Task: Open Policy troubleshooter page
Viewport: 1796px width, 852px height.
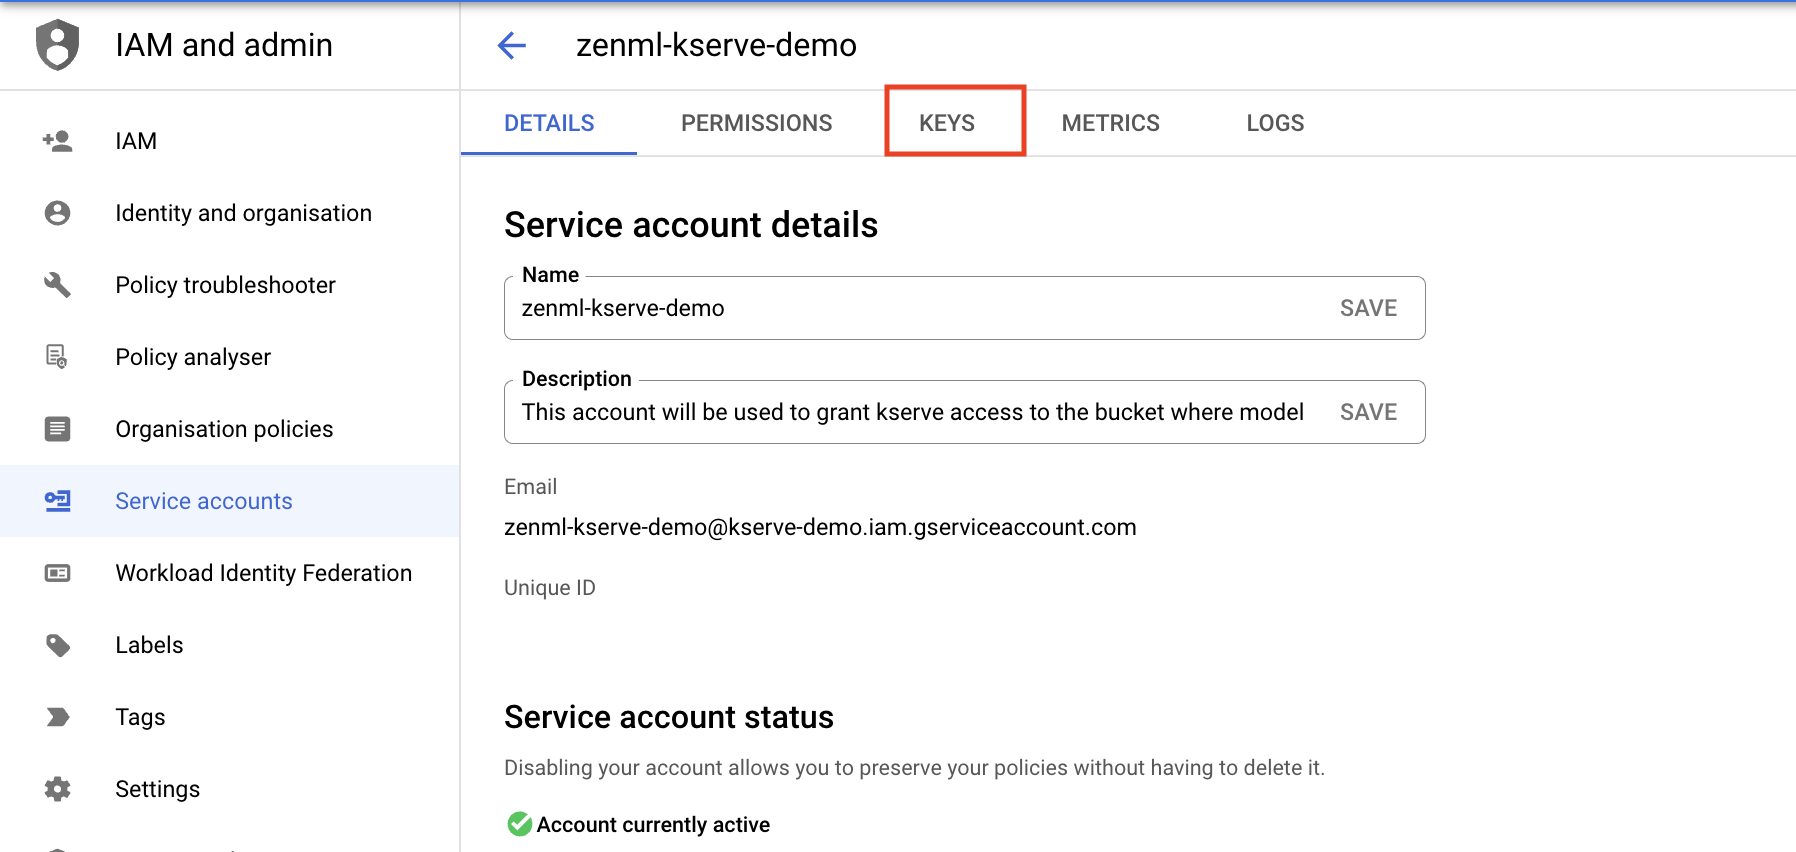Action: (x=230, y=285)
